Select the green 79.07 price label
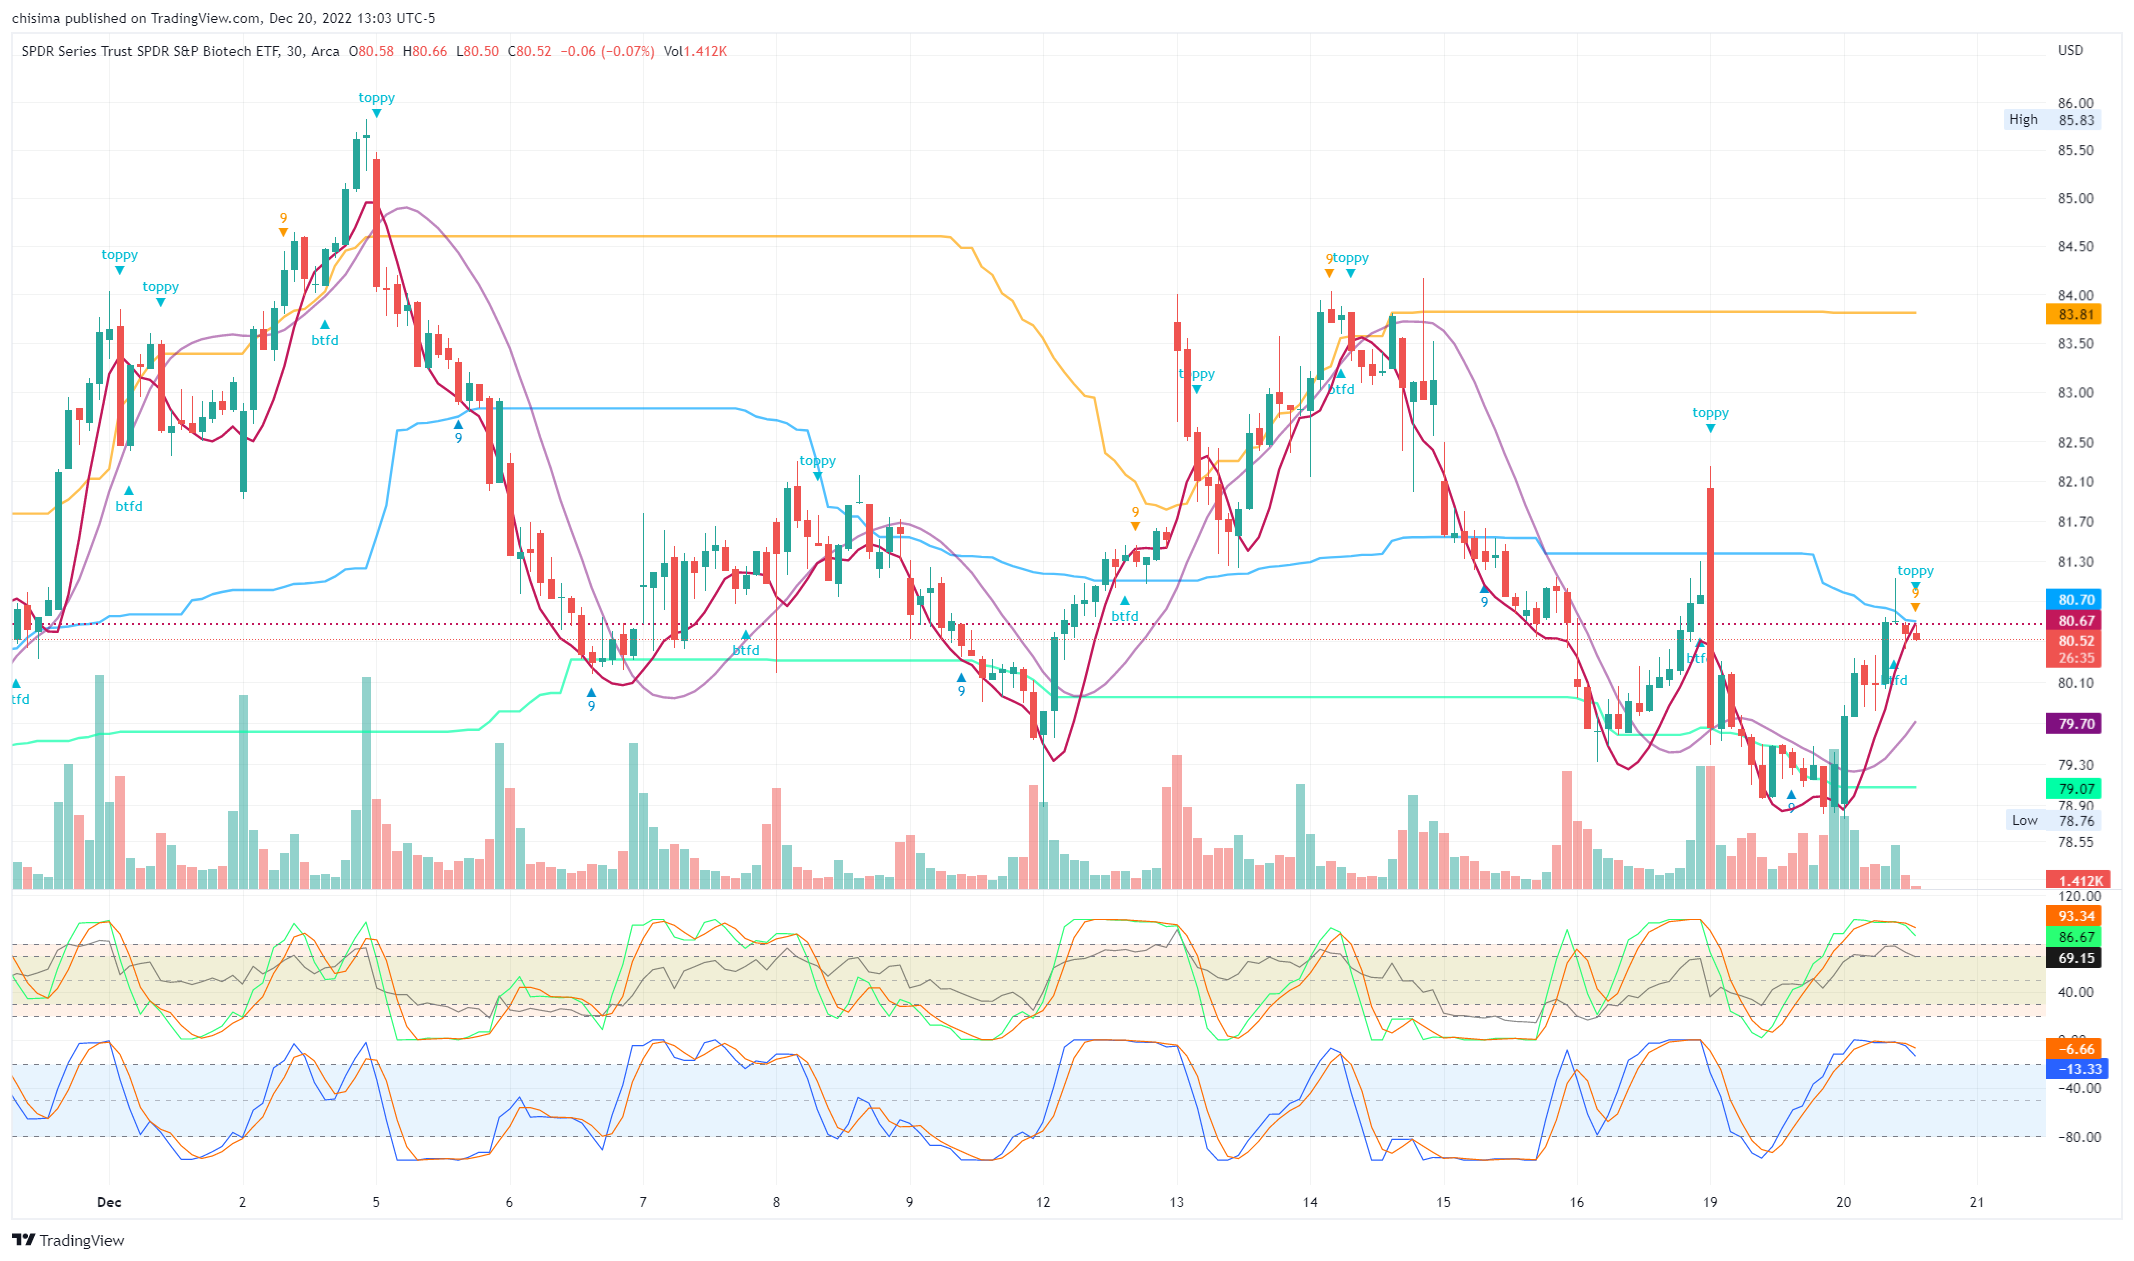This screenshot has height=1261, width=2134. tap(2073, 789)
